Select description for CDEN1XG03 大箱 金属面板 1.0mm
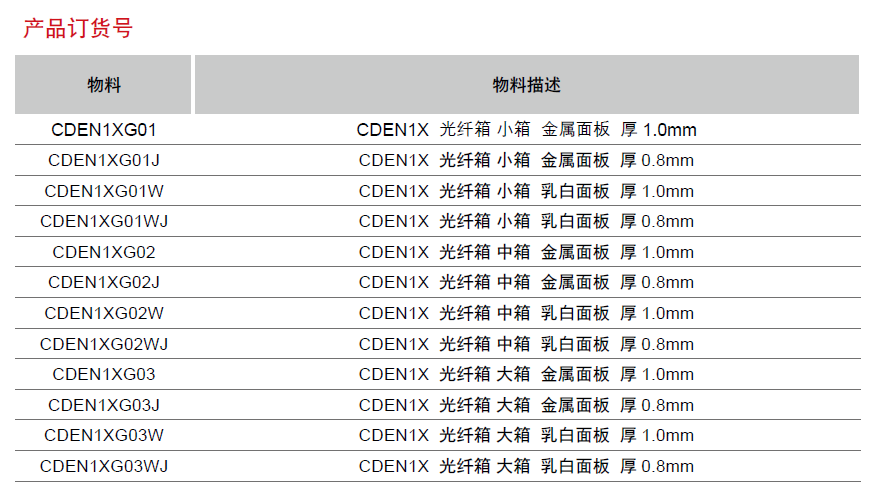The height and width of the screenshot is (495, 886). (x=527, y=375)
